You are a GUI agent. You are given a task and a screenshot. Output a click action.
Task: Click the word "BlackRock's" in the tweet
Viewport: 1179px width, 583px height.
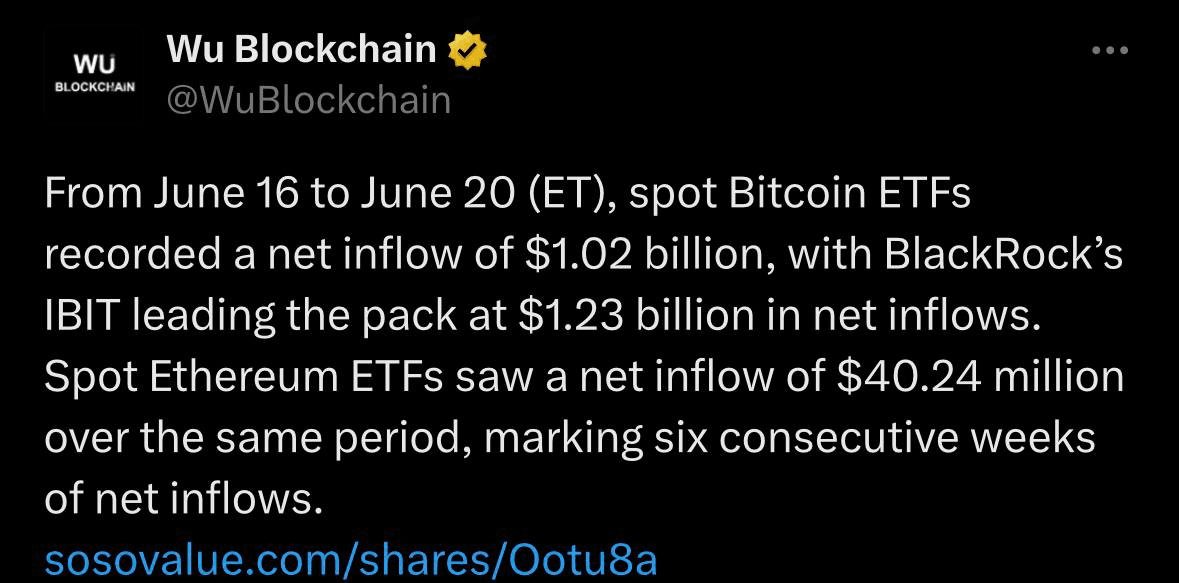[1004, 256]
